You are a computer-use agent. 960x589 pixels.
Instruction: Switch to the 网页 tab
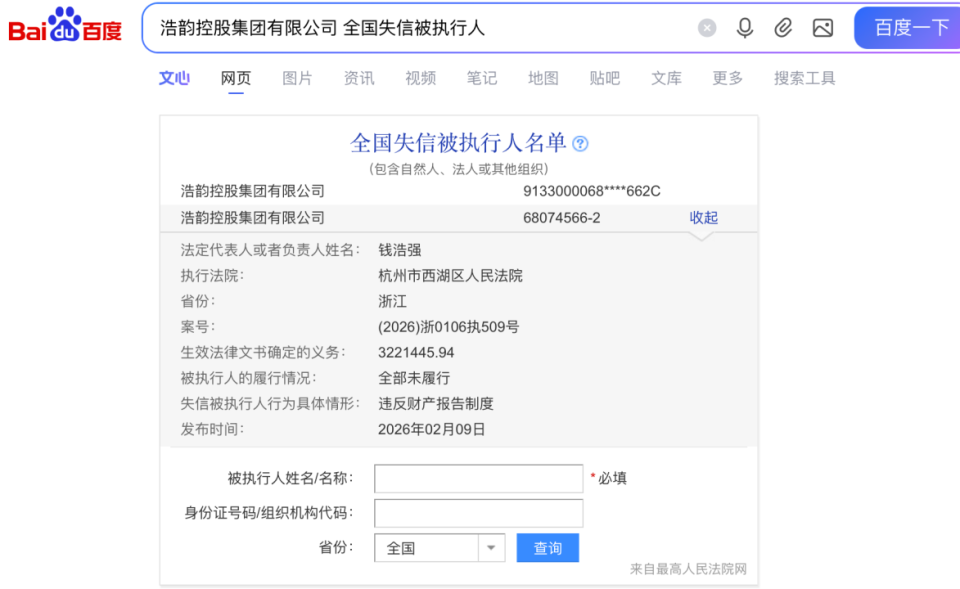236,78
